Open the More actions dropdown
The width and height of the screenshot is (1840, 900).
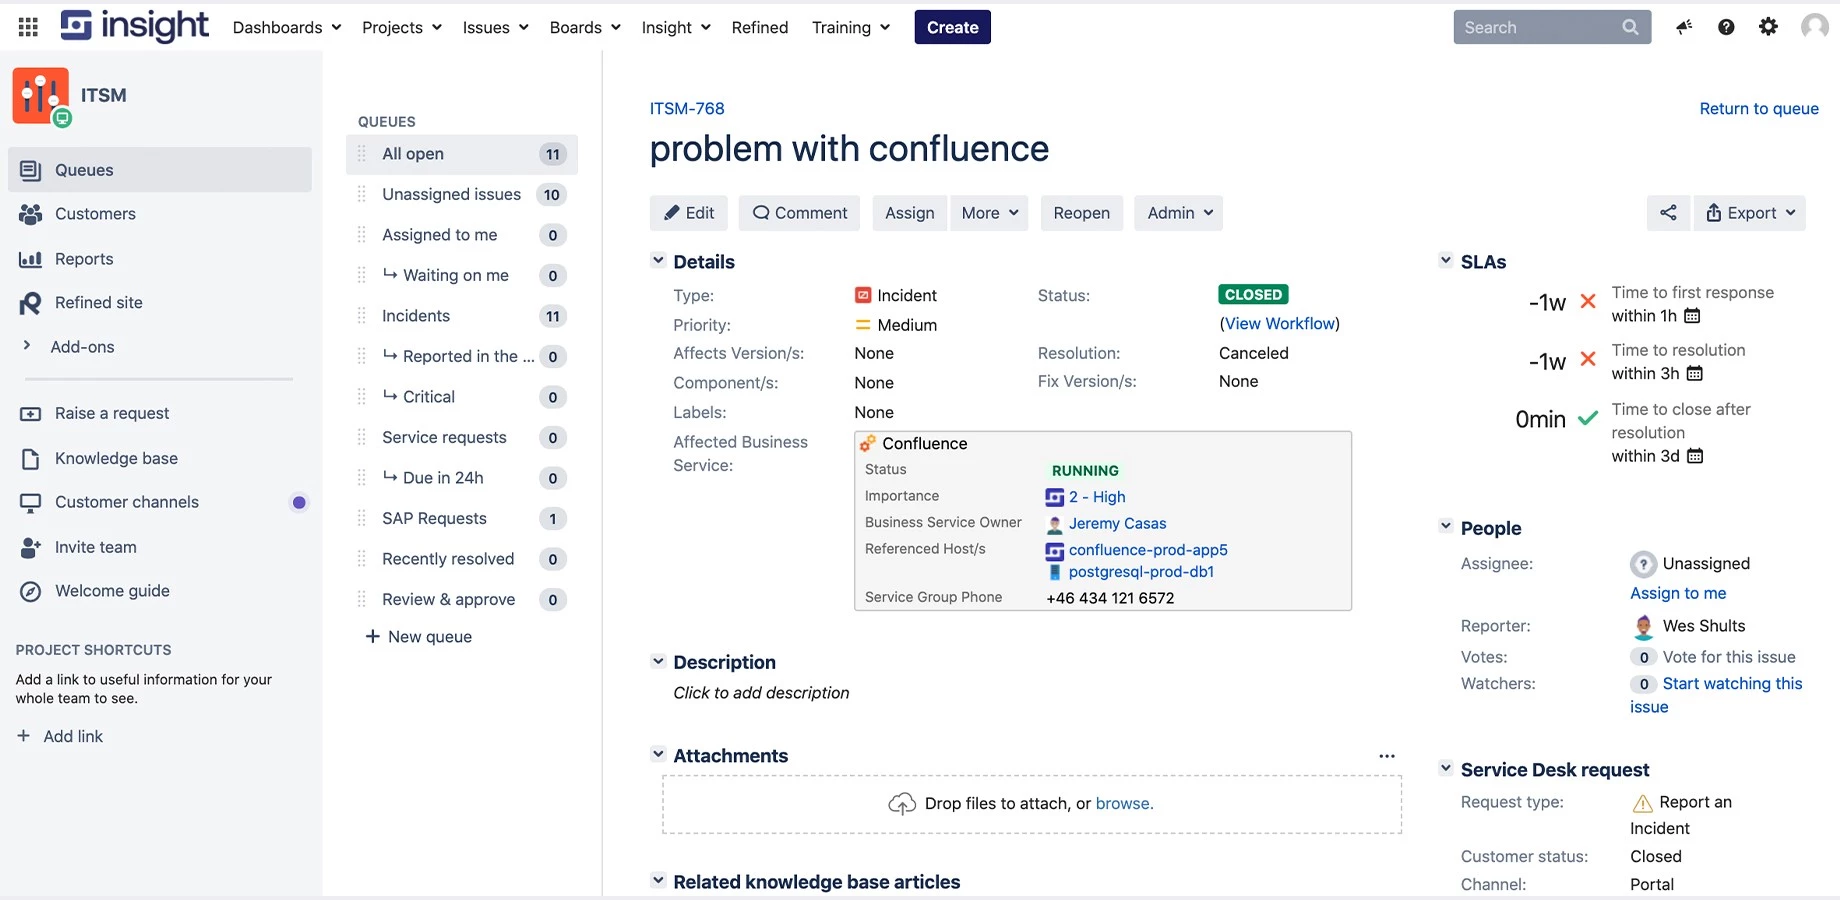[989, 213]
